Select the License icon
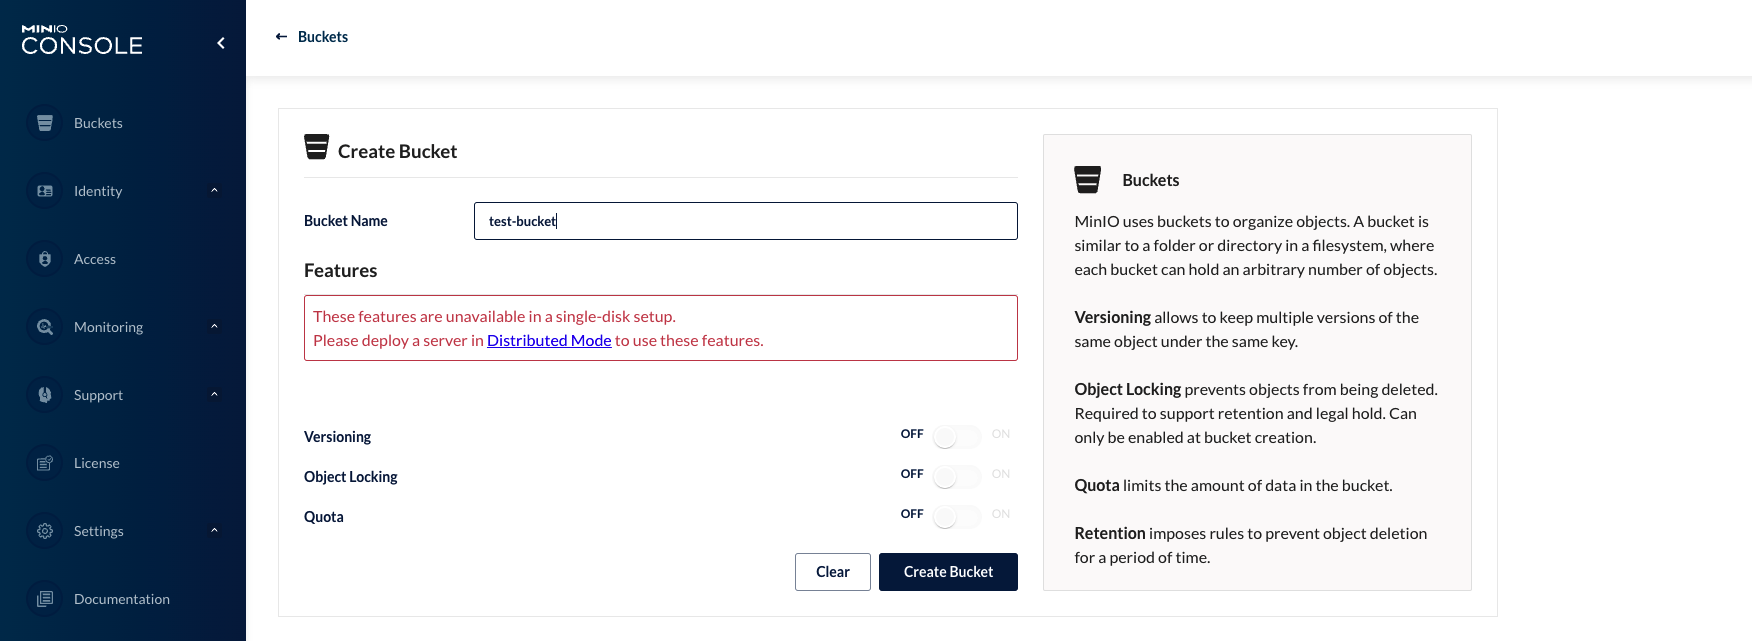1752x641 pixels. pyautogui.click(x=44, y=462)
